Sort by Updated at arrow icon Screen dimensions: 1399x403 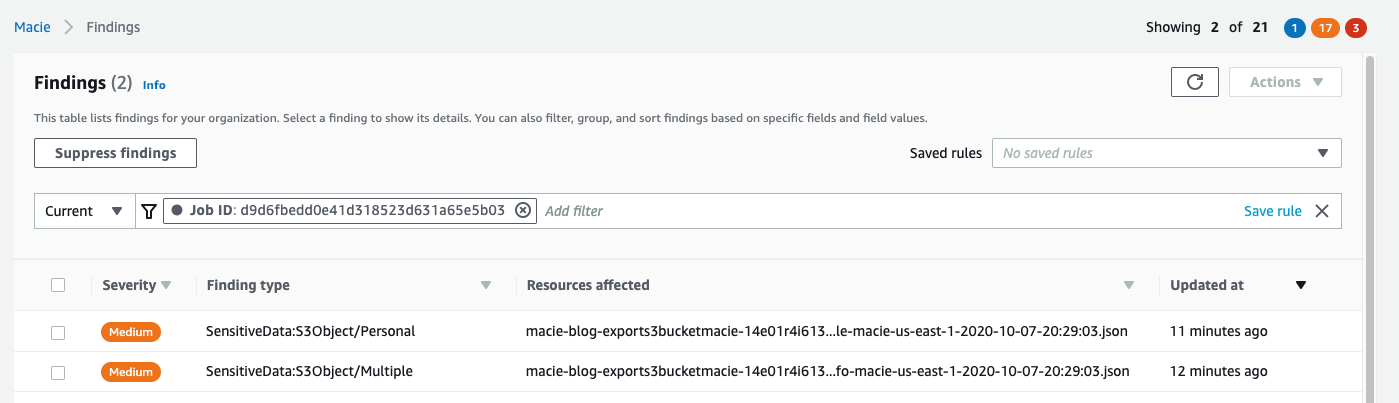click(x=1301, y=285)
